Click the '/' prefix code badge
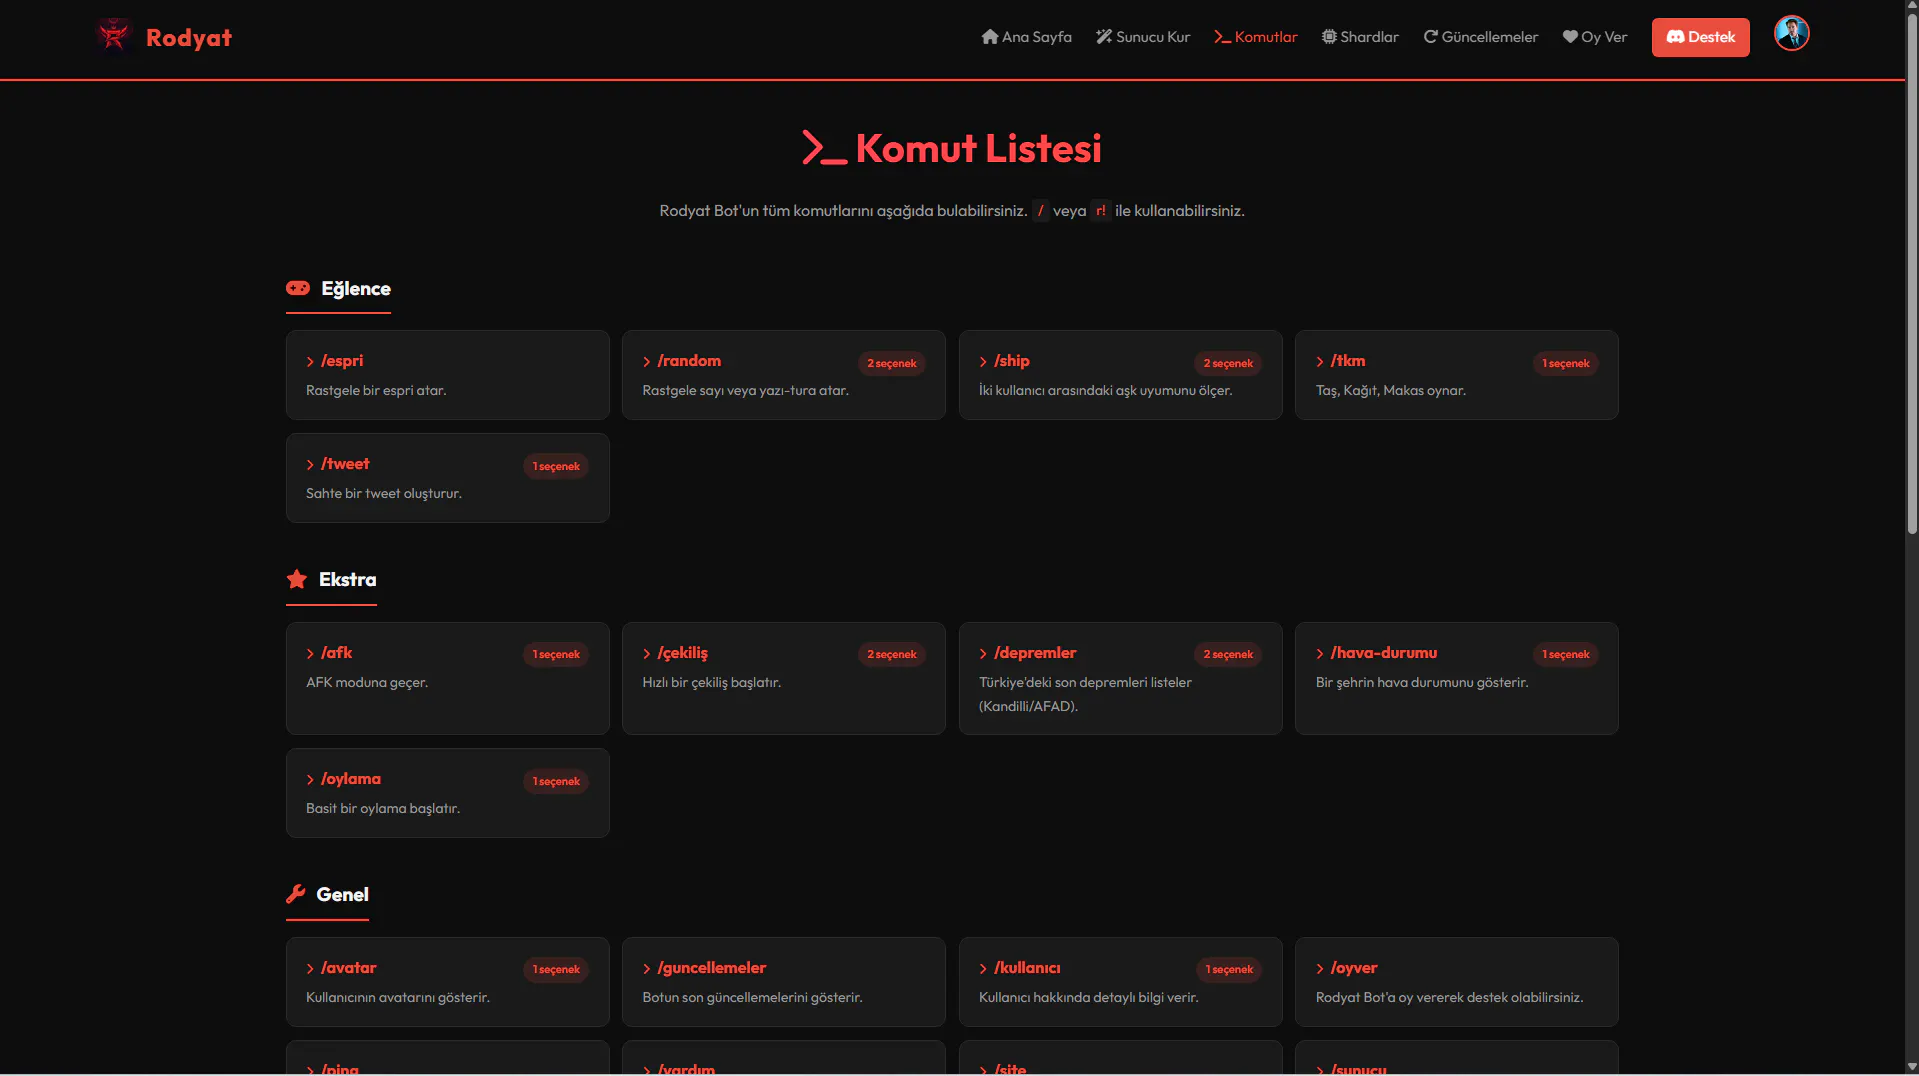The height and width of the screenshot is (1076, 1919). click(x=1040, y=210)
